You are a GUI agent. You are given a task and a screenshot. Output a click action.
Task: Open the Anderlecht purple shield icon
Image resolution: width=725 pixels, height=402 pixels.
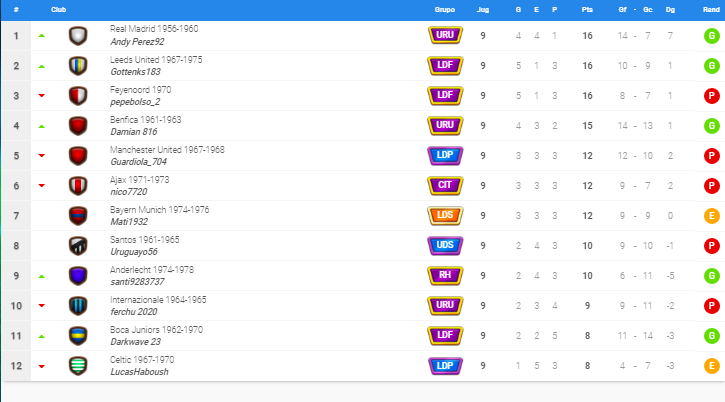point(78,276)
